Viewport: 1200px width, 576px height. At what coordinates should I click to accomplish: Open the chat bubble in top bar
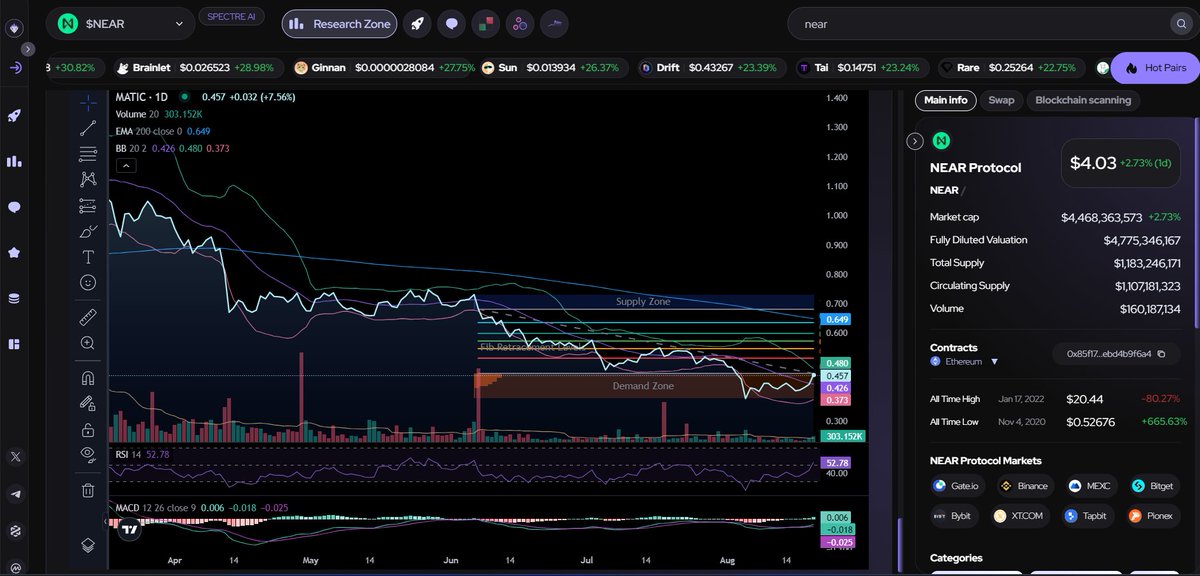click(x=452, y=24)
